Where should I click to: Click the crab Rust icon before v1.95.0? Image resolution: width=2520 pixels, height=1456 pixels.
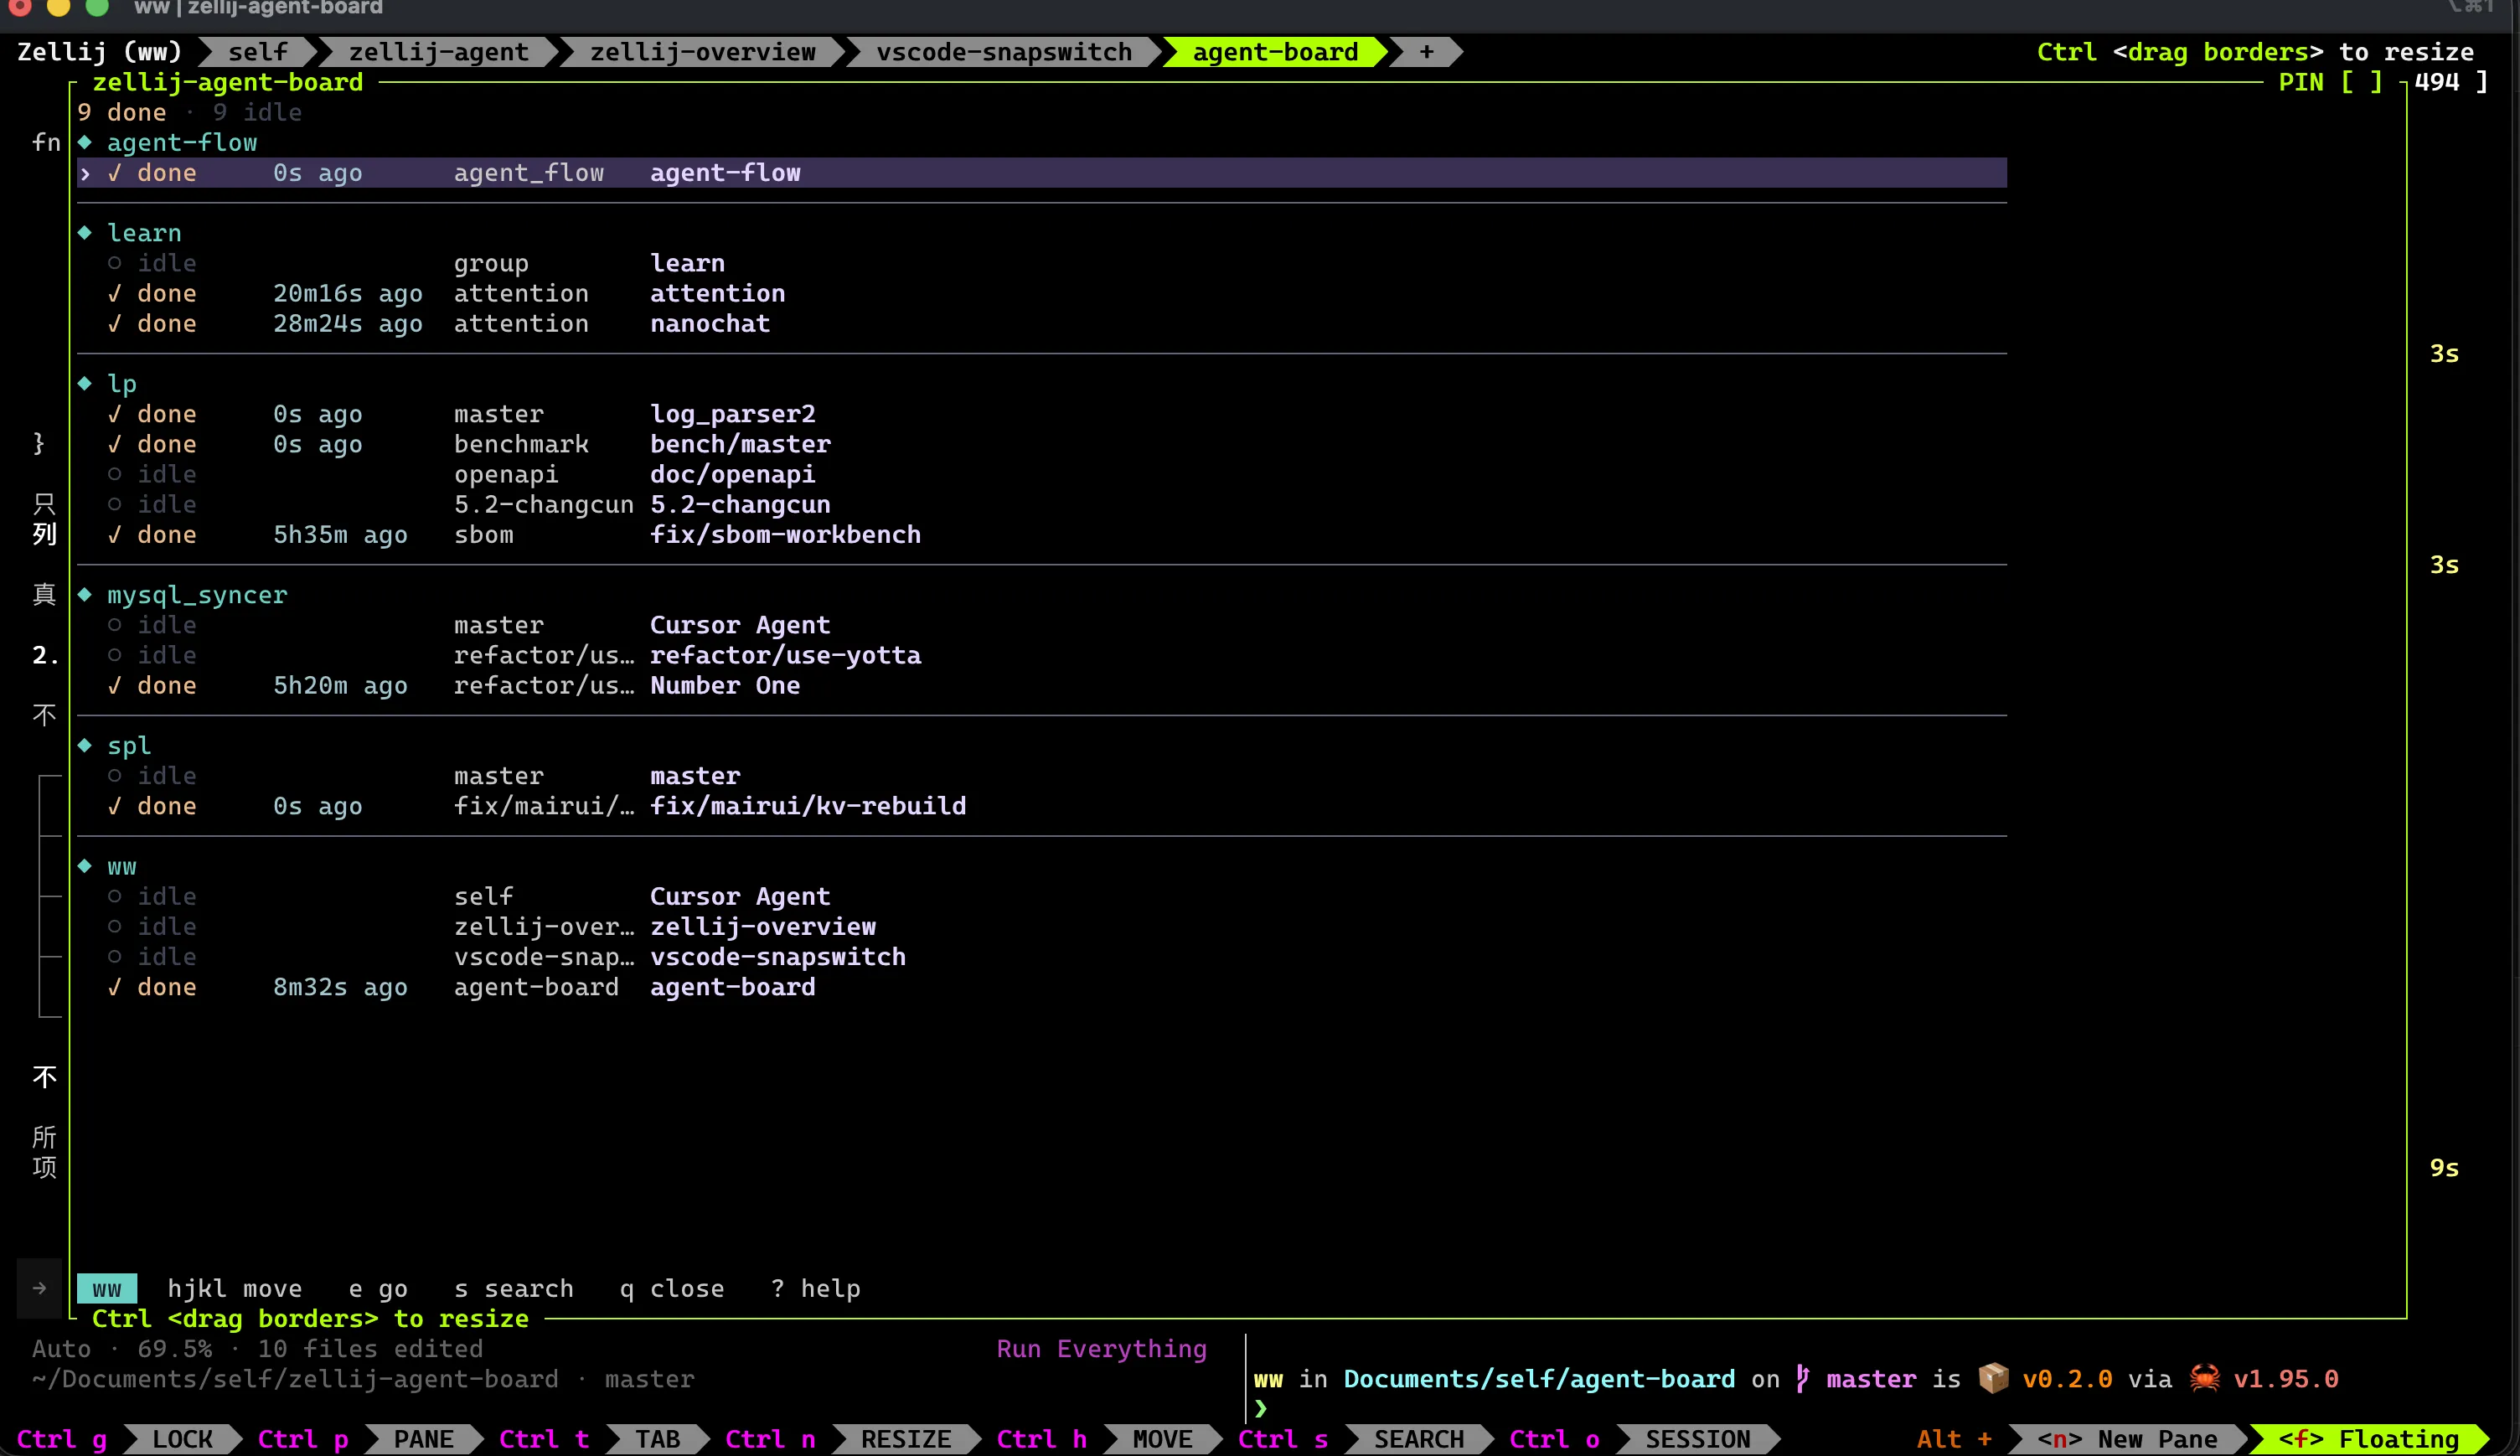pos(2204,1379)
